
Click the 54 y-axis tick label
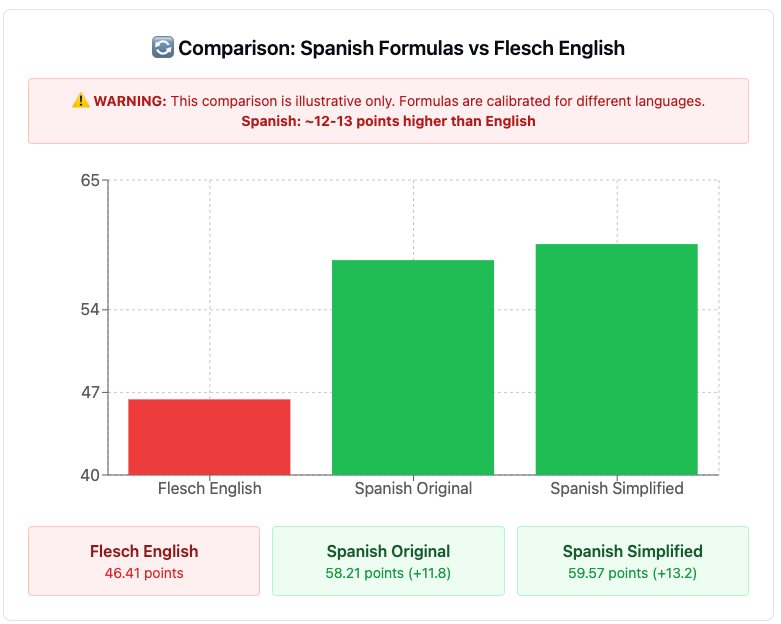pyautogui.click(x=90, y=310)
